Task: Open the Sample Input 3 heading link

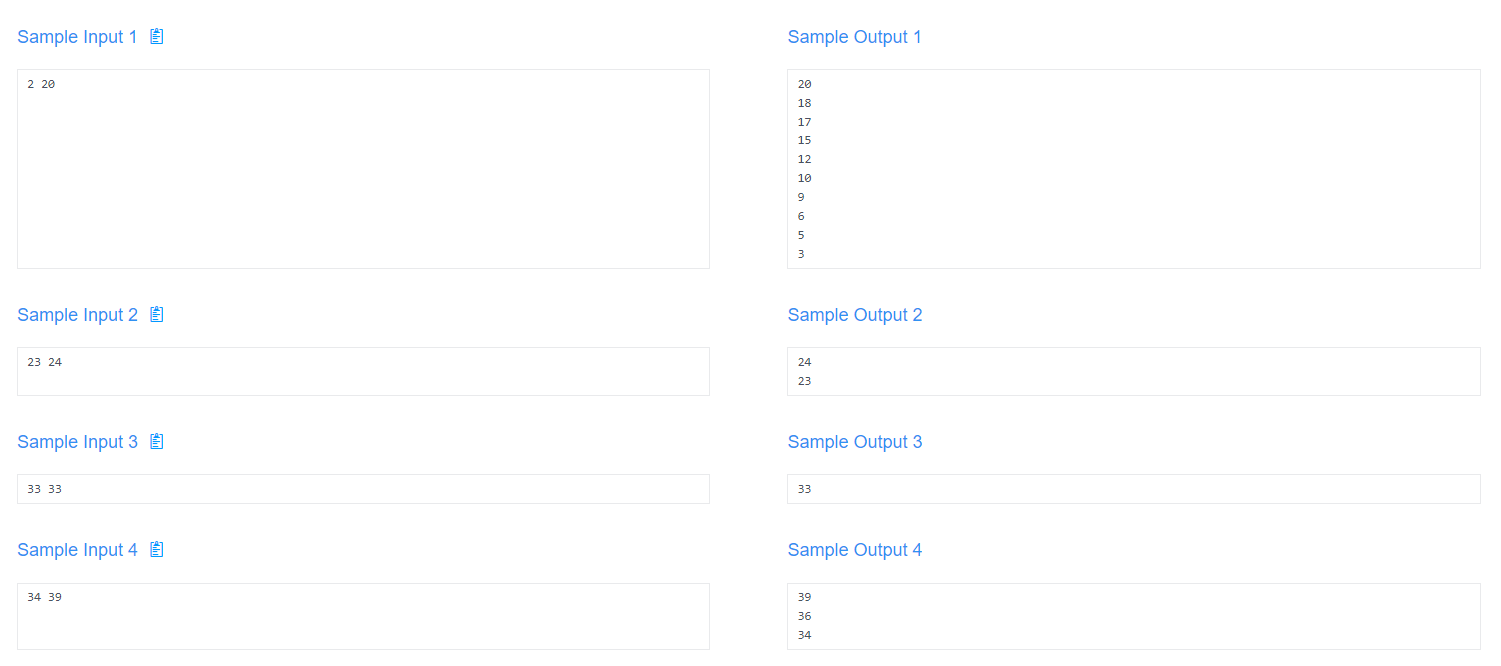Action: 76,441
